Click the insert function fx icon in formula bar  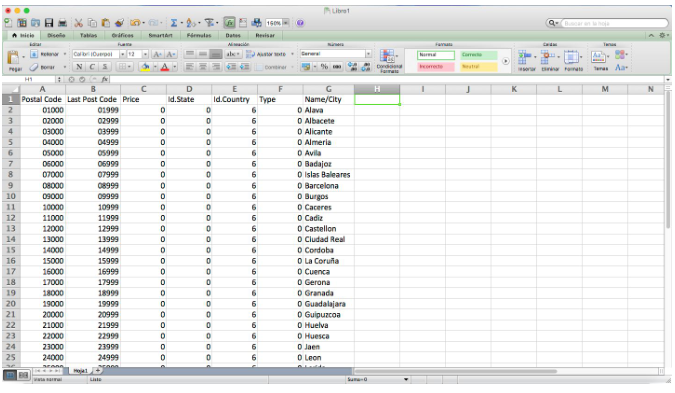(105, 80)
